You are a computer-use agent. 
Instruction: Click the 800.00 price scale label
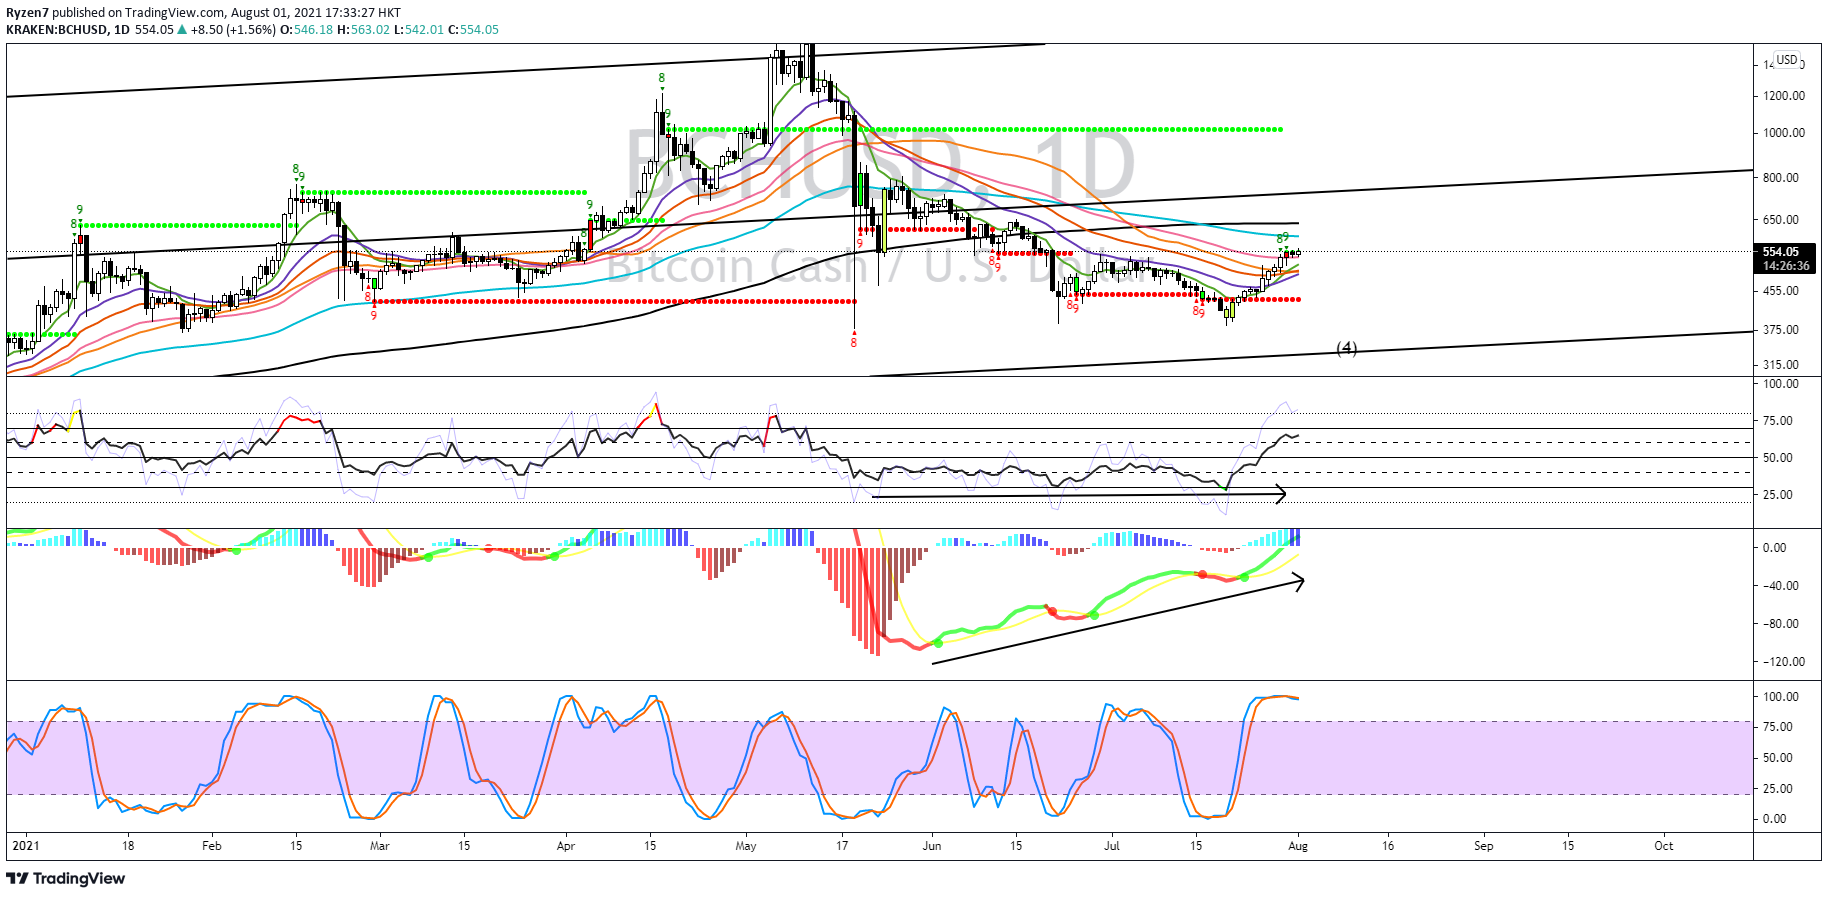click(x=1781, y=177)
